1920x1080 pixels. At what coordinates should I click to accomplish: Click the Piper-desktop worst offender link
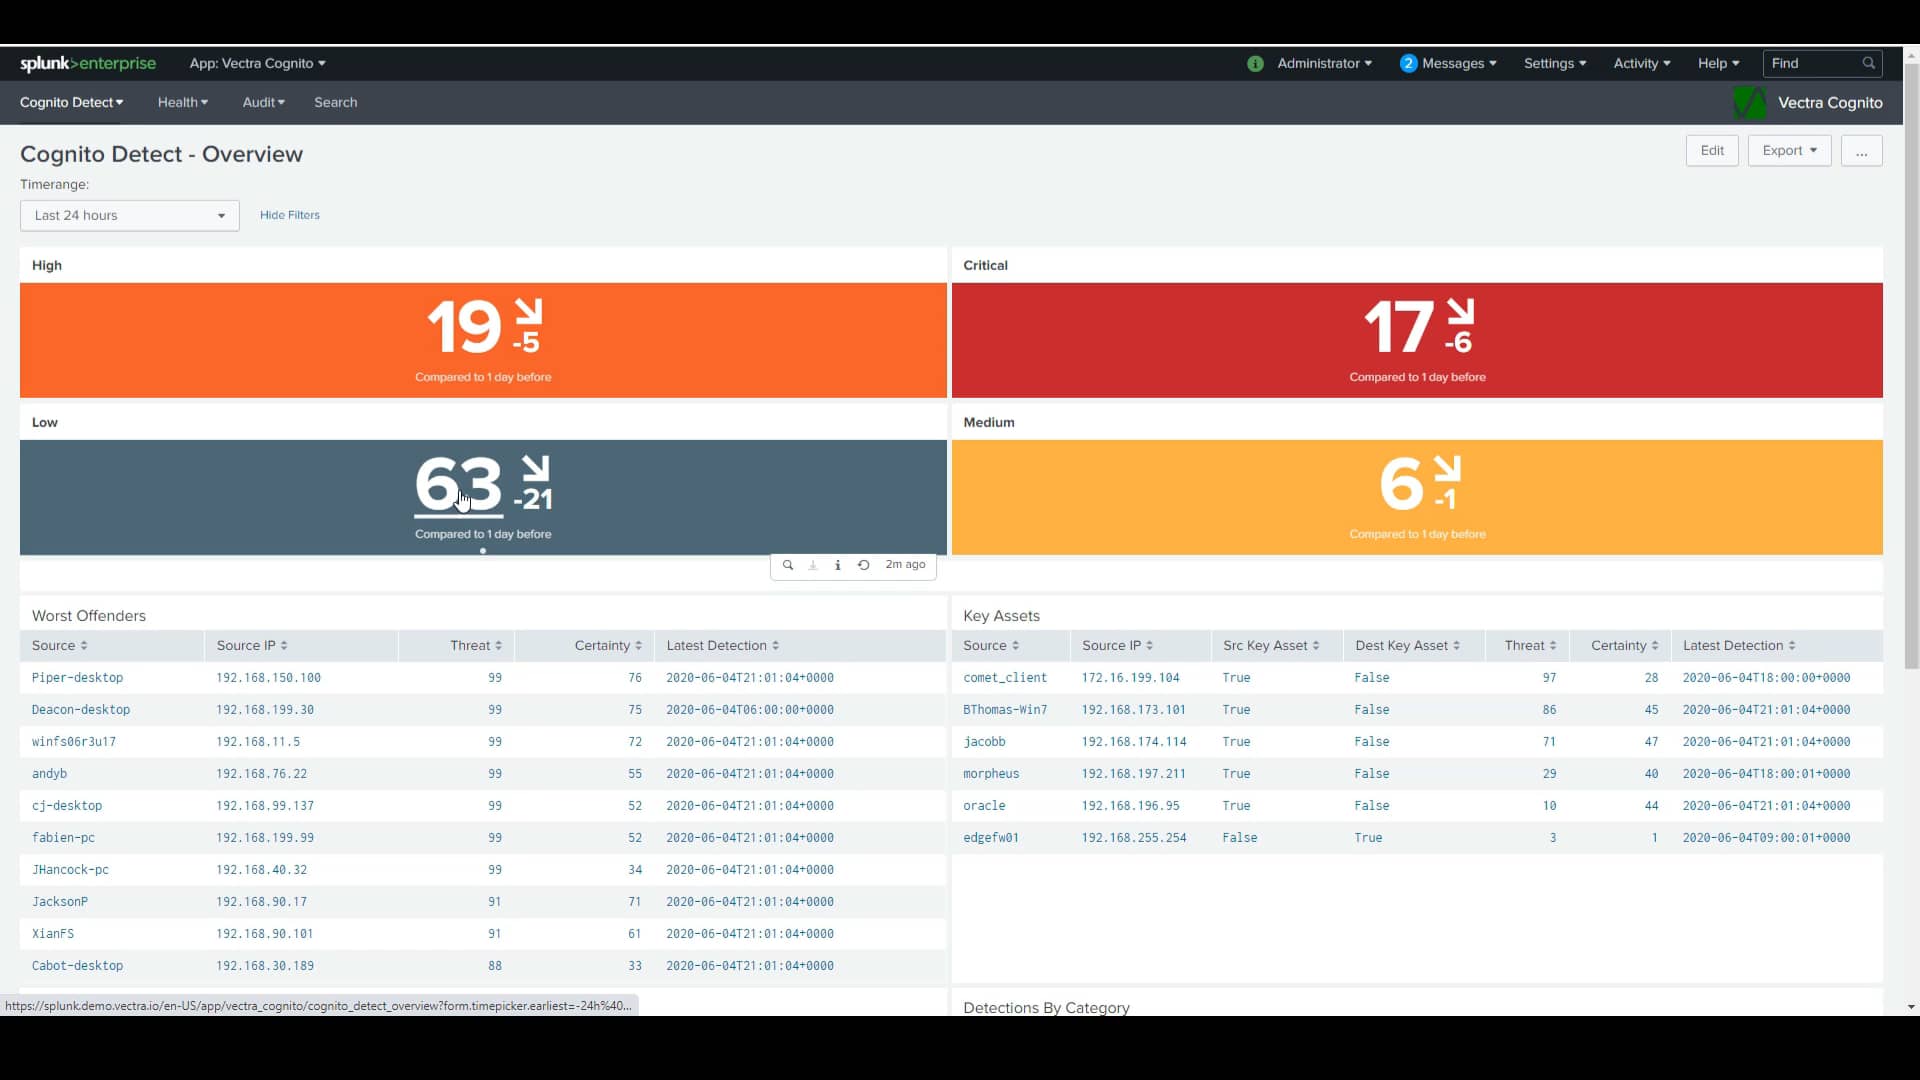(x=76, y=676)
